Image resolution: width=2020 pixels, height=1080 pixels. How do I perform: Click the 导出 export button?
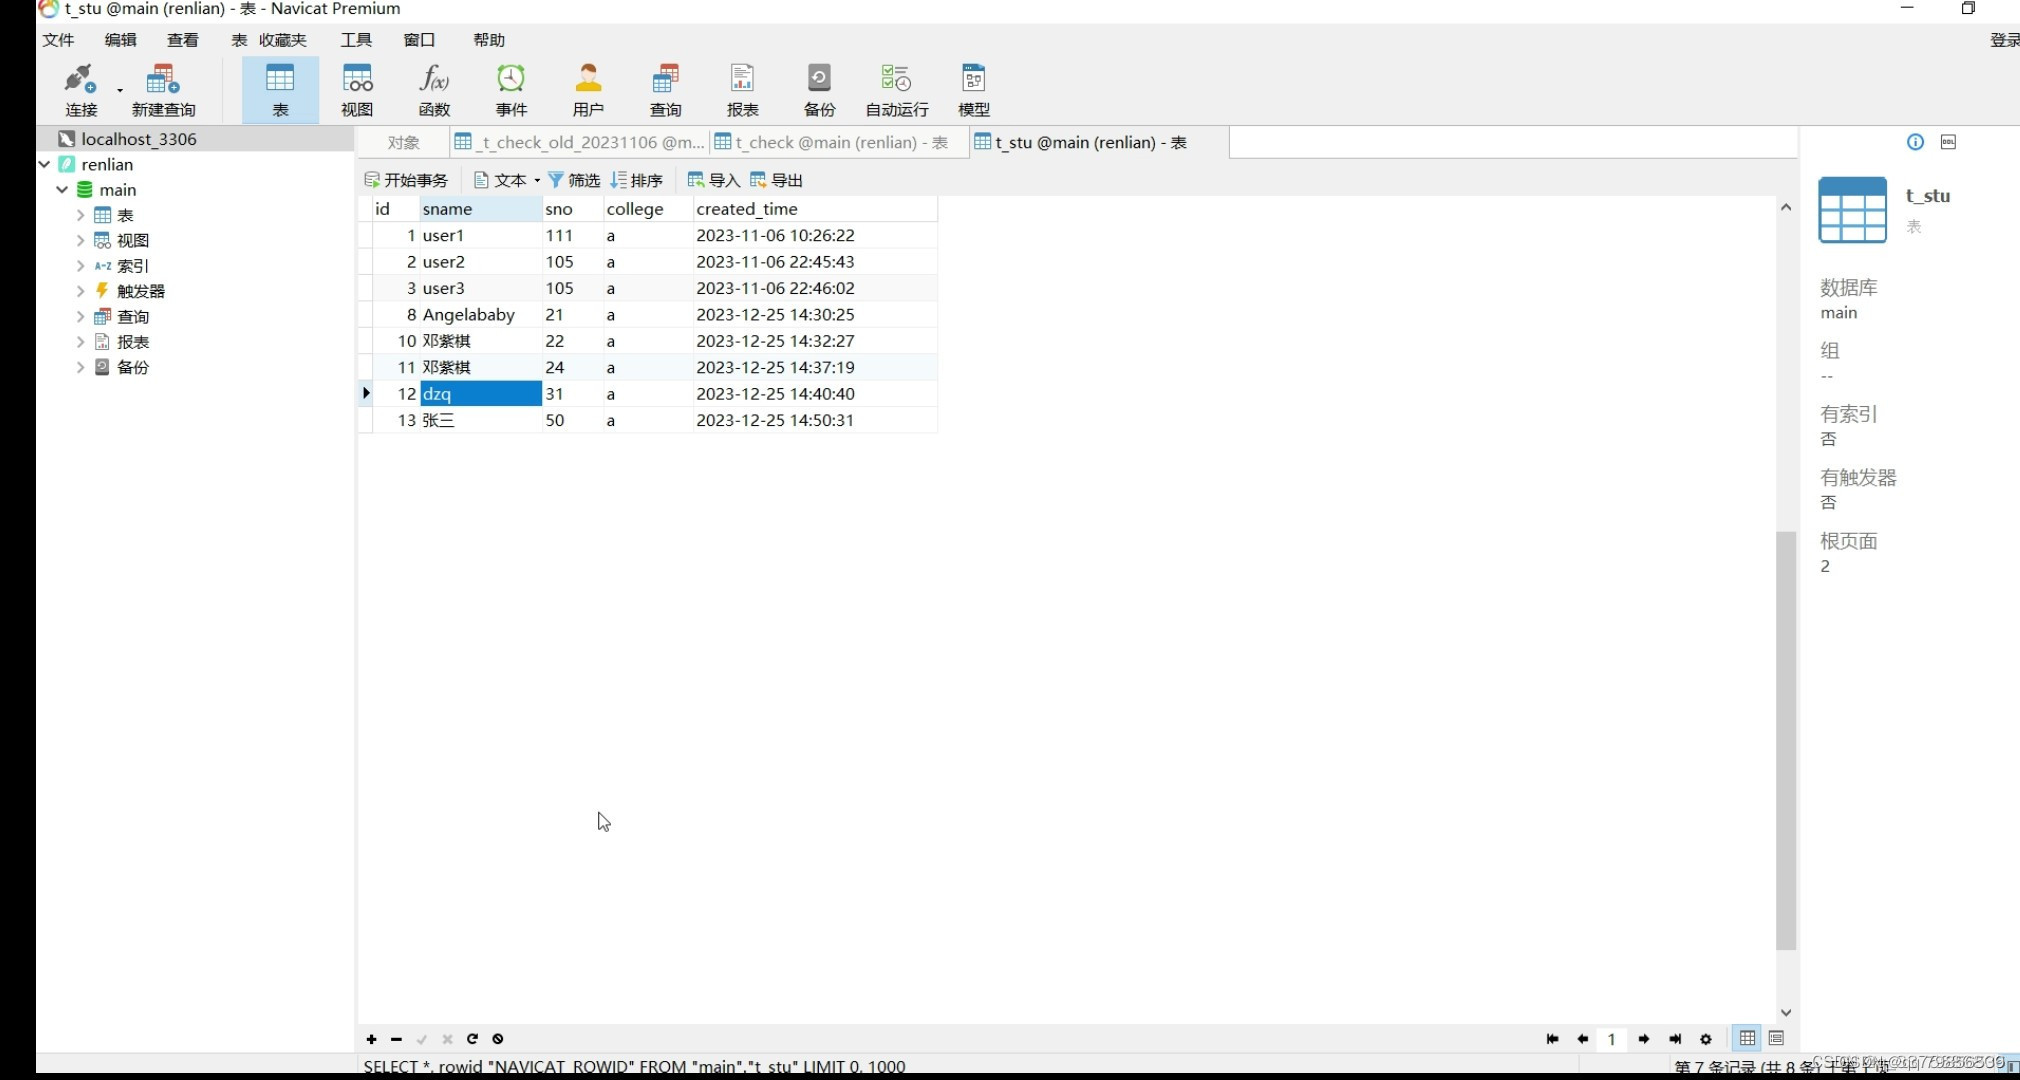click(777, 180)
